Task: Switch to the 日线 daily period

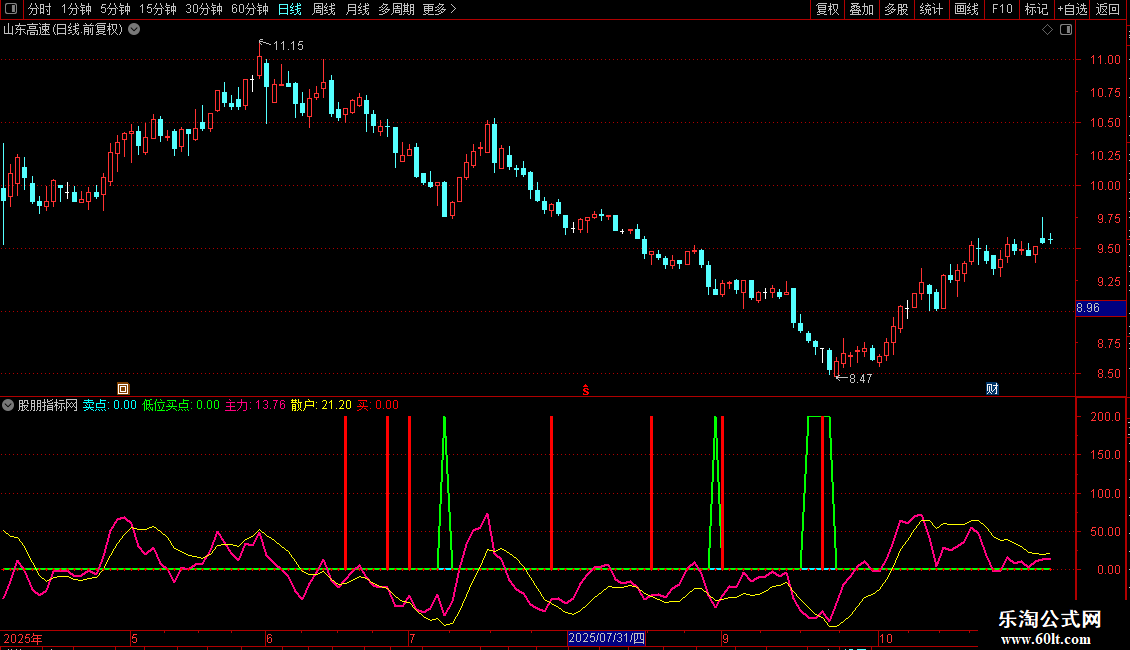Action: pyautogui.click(x=290, y=9)
